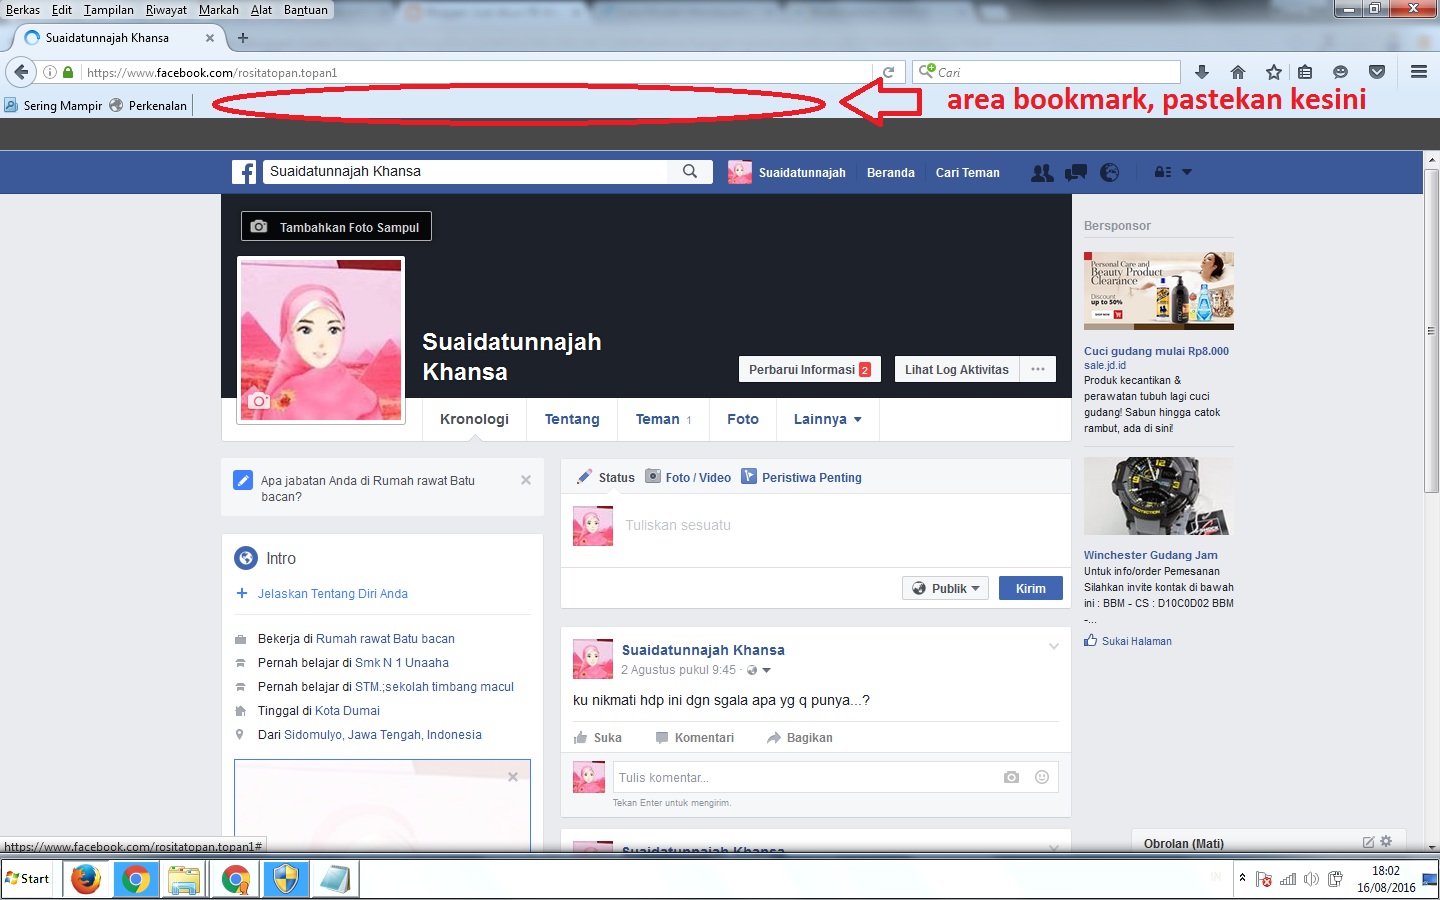This screenshot has height=900, width=1440.
Task: Click Lihat Log Aktivitas button
Action: tap(957, 369)
